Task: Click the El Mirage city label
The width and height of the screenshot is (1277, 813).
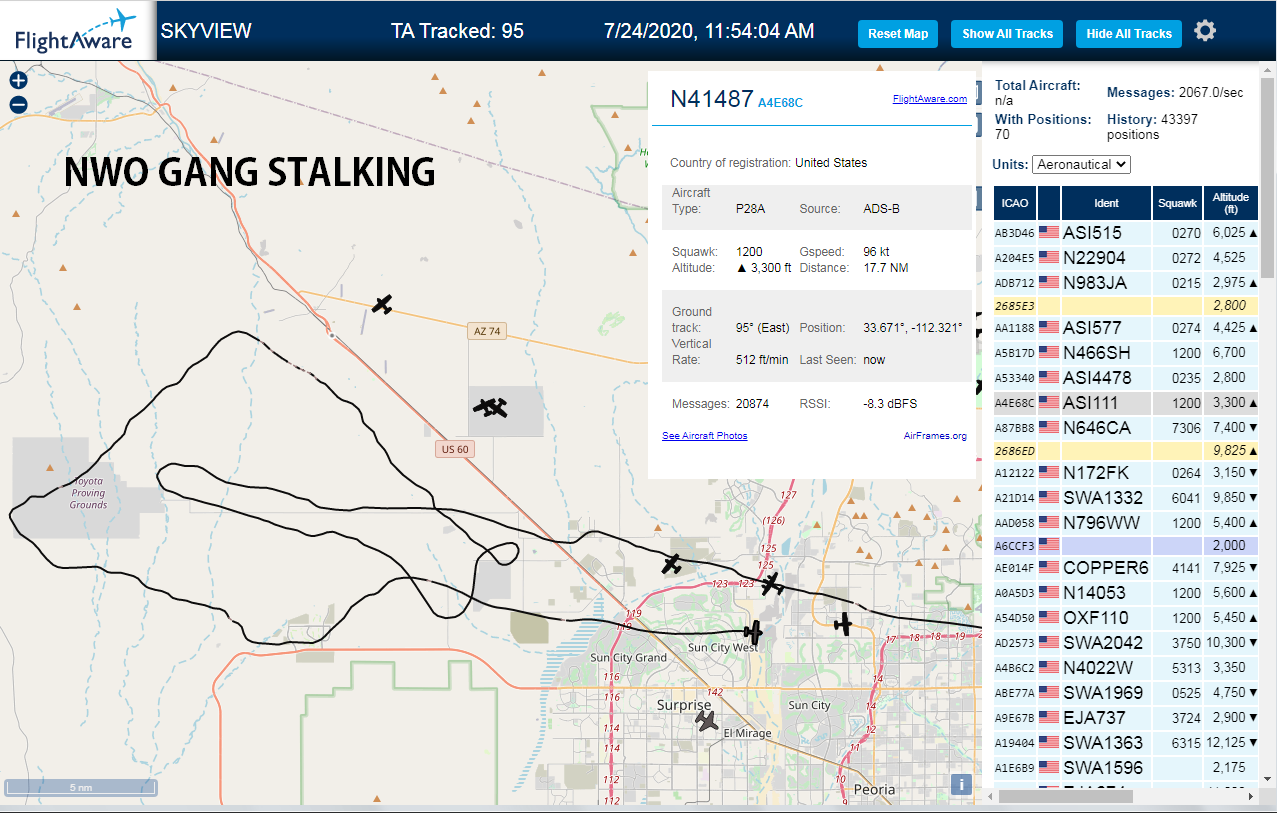Action: tap(747, 733)
